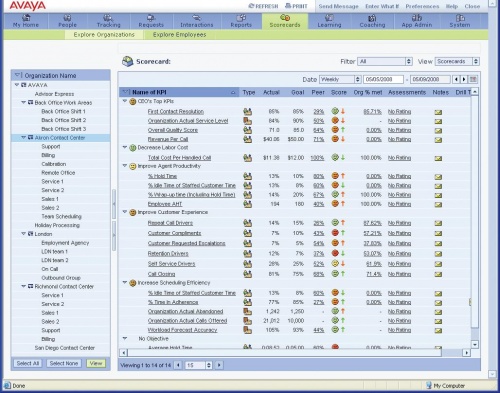Open notes envelope for Customer Compliments
This screenshot has height=393, width=500.
438,233
